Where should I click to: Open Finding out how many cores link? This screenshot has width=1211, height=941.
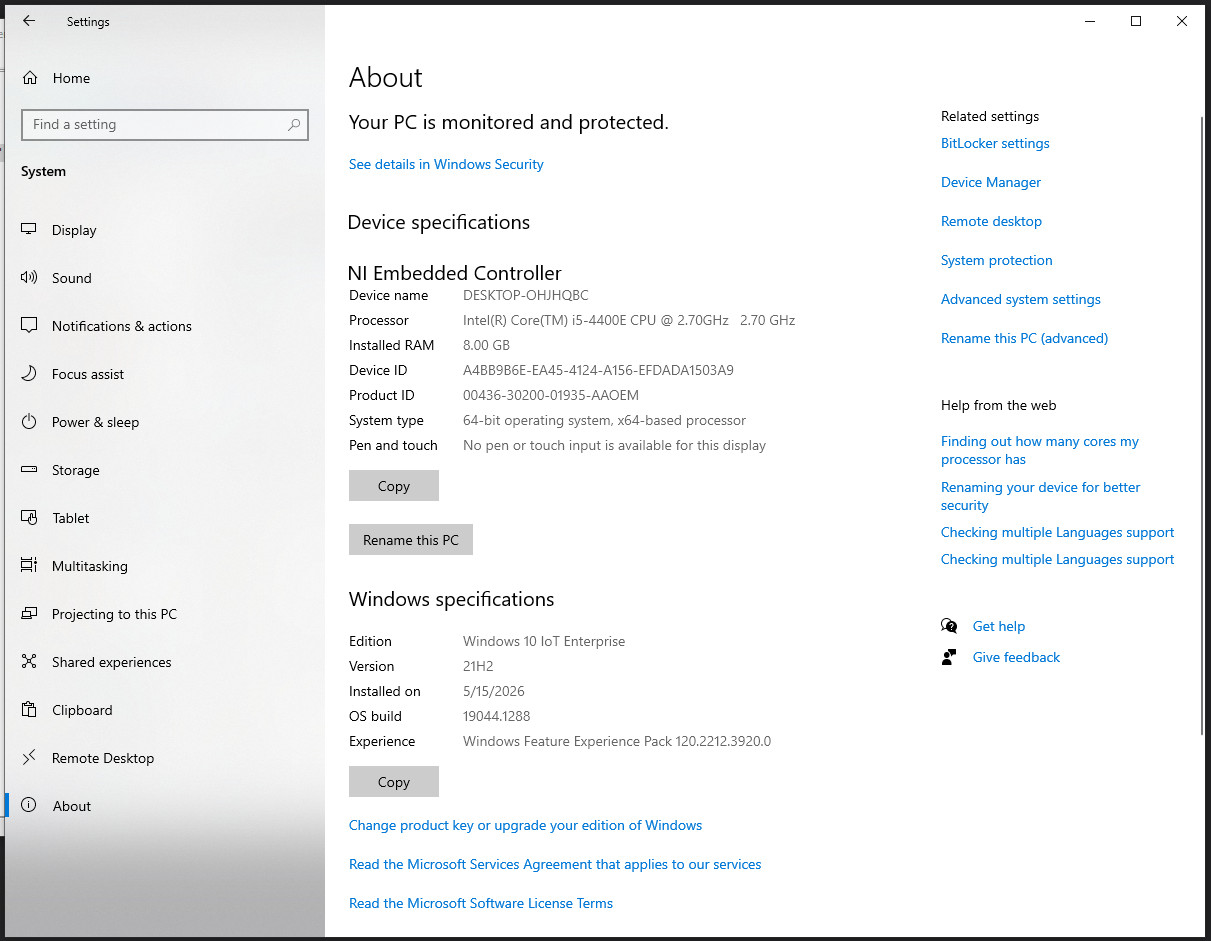[1040, 450]
